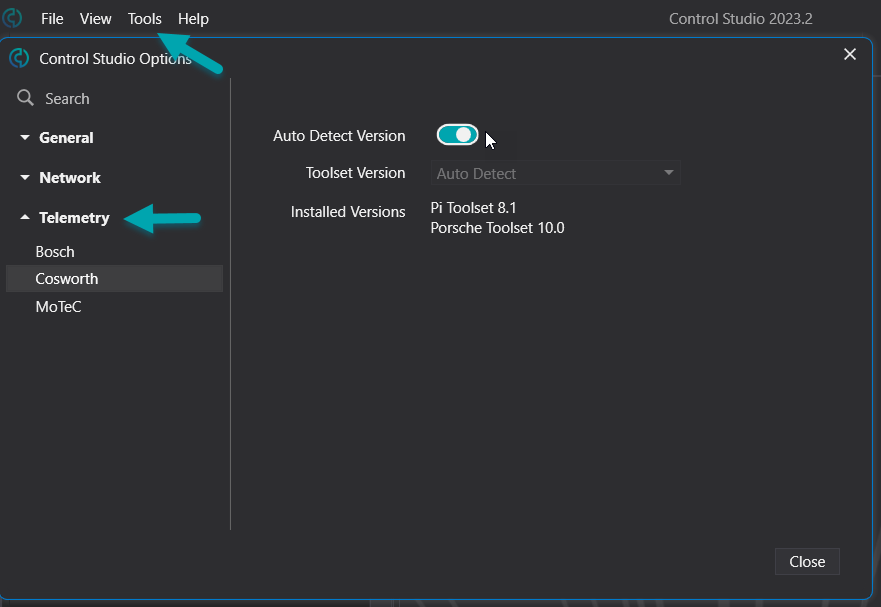Open the File menu
881x607 pixels.
[x=52, y=19]
